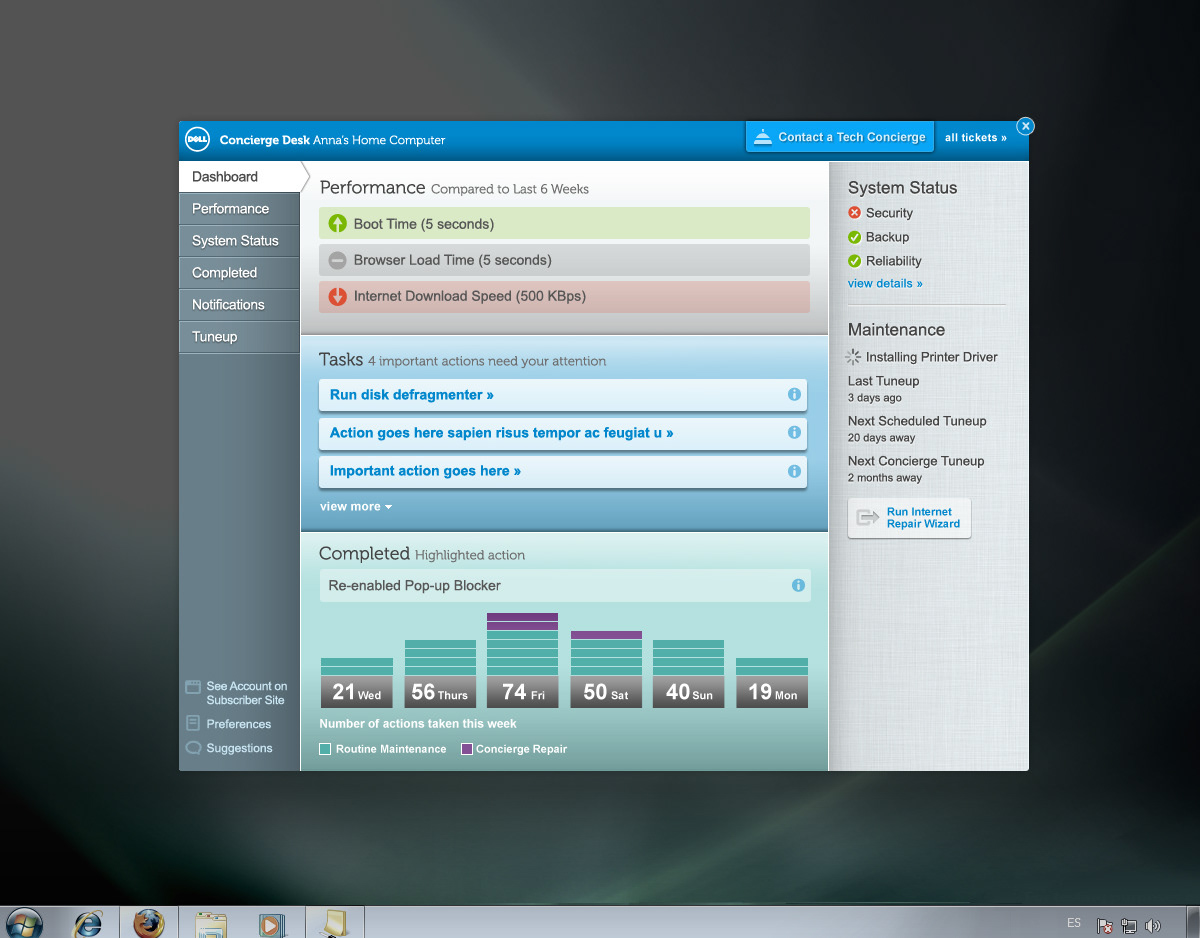Image resolution: width=1200 pixels, height=938 pixels.
Task: Click Routine Maintenance teal legend swatch
Action: point(325,749)
